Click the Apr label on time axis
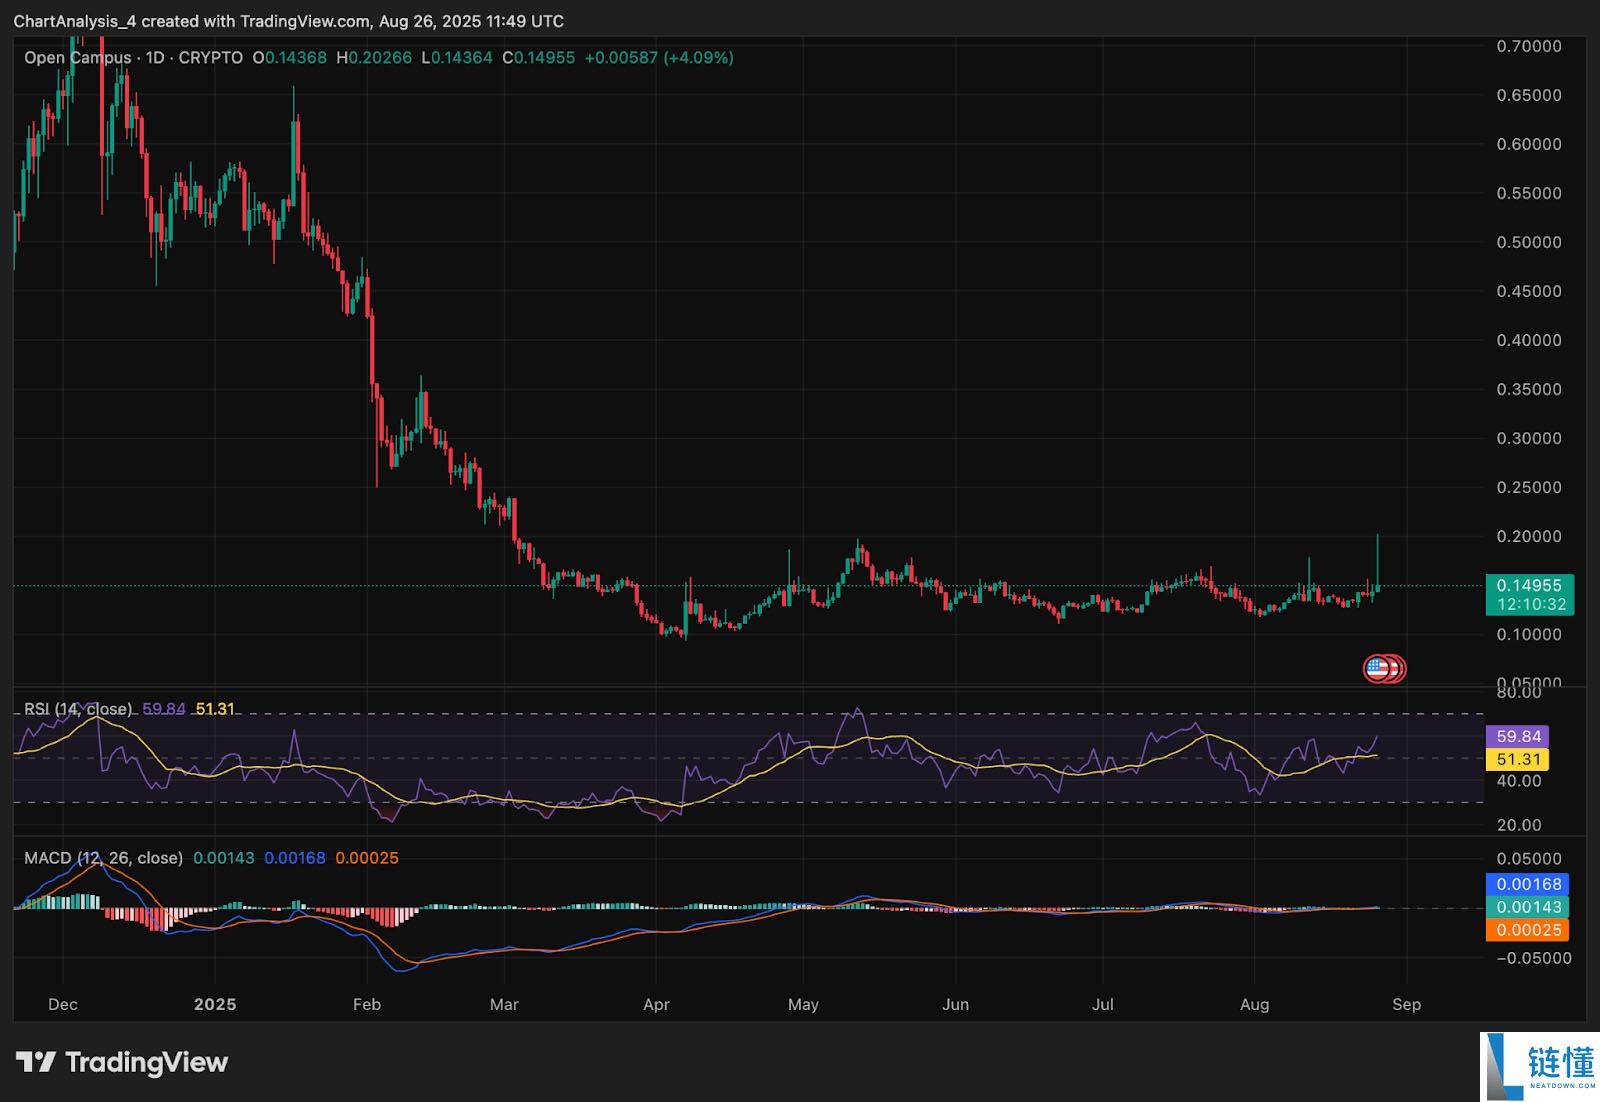1600x1102 pixels. click(x=656, y=1004)
